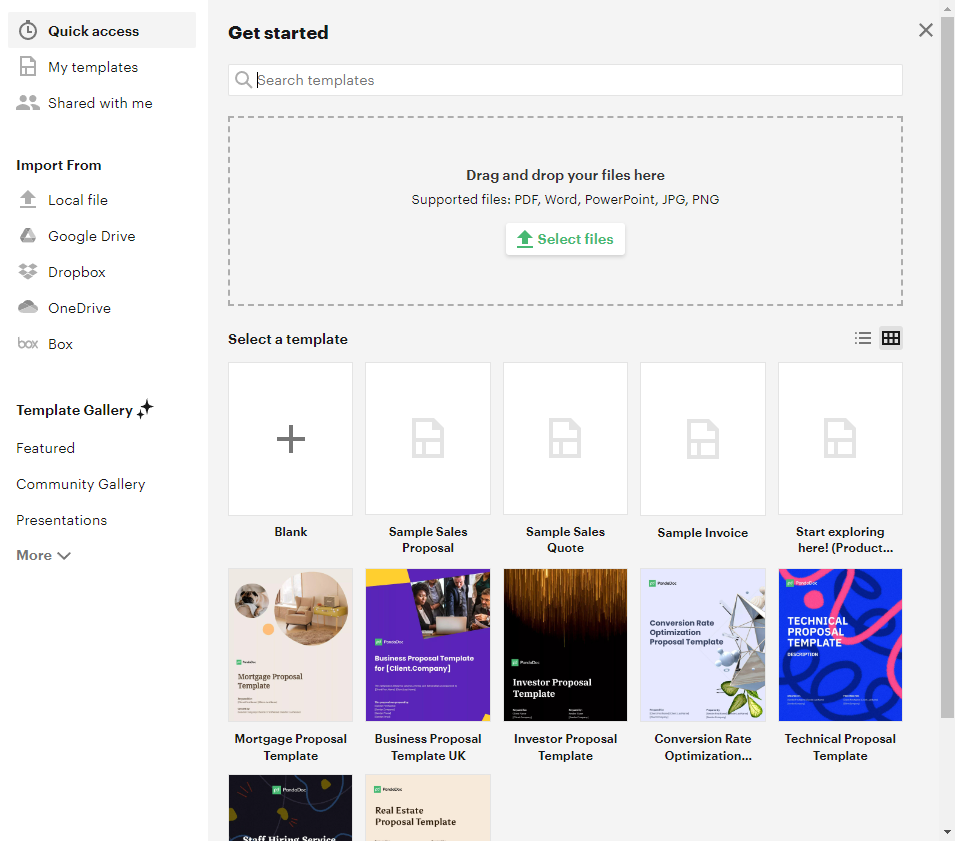Create a Blank document

click(x=290, y=438)
